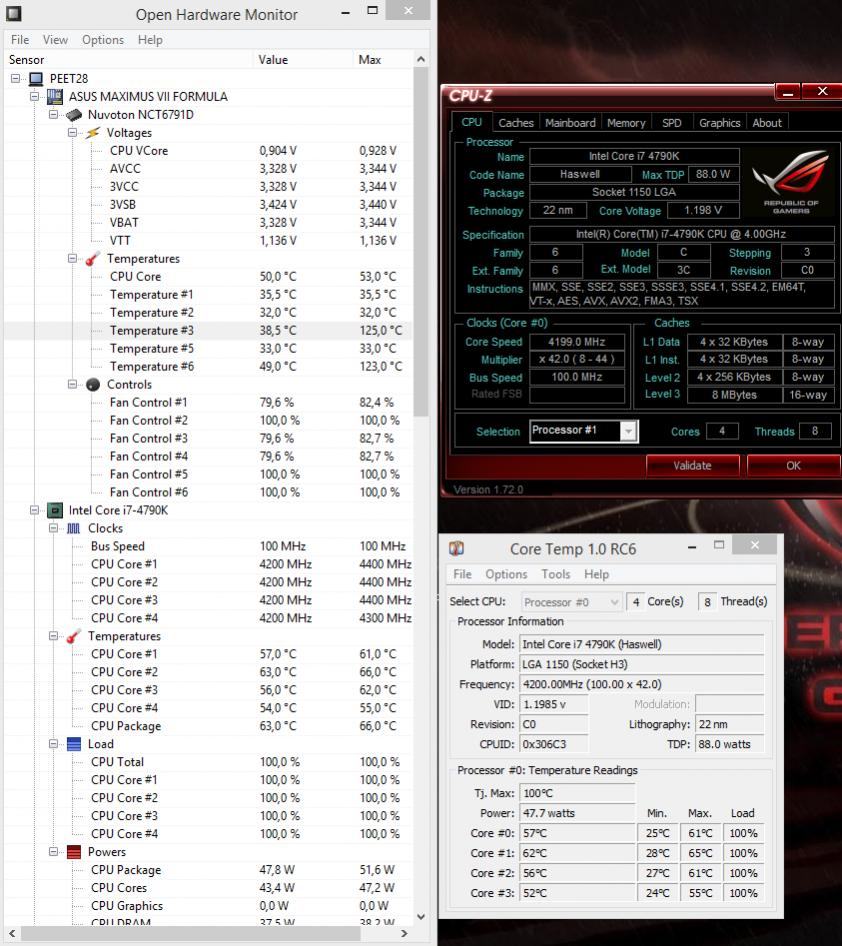This screenshot has width=842, height=946.
Task: Collapse the Controls group
Action: (x=72, y=384)
